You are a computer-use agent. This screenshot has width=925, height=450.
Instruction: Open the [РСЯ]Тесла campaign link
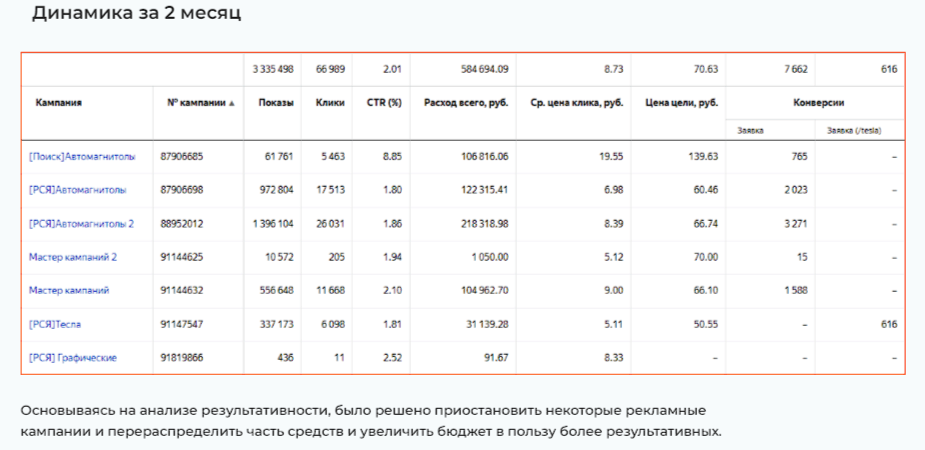[55, 324]
